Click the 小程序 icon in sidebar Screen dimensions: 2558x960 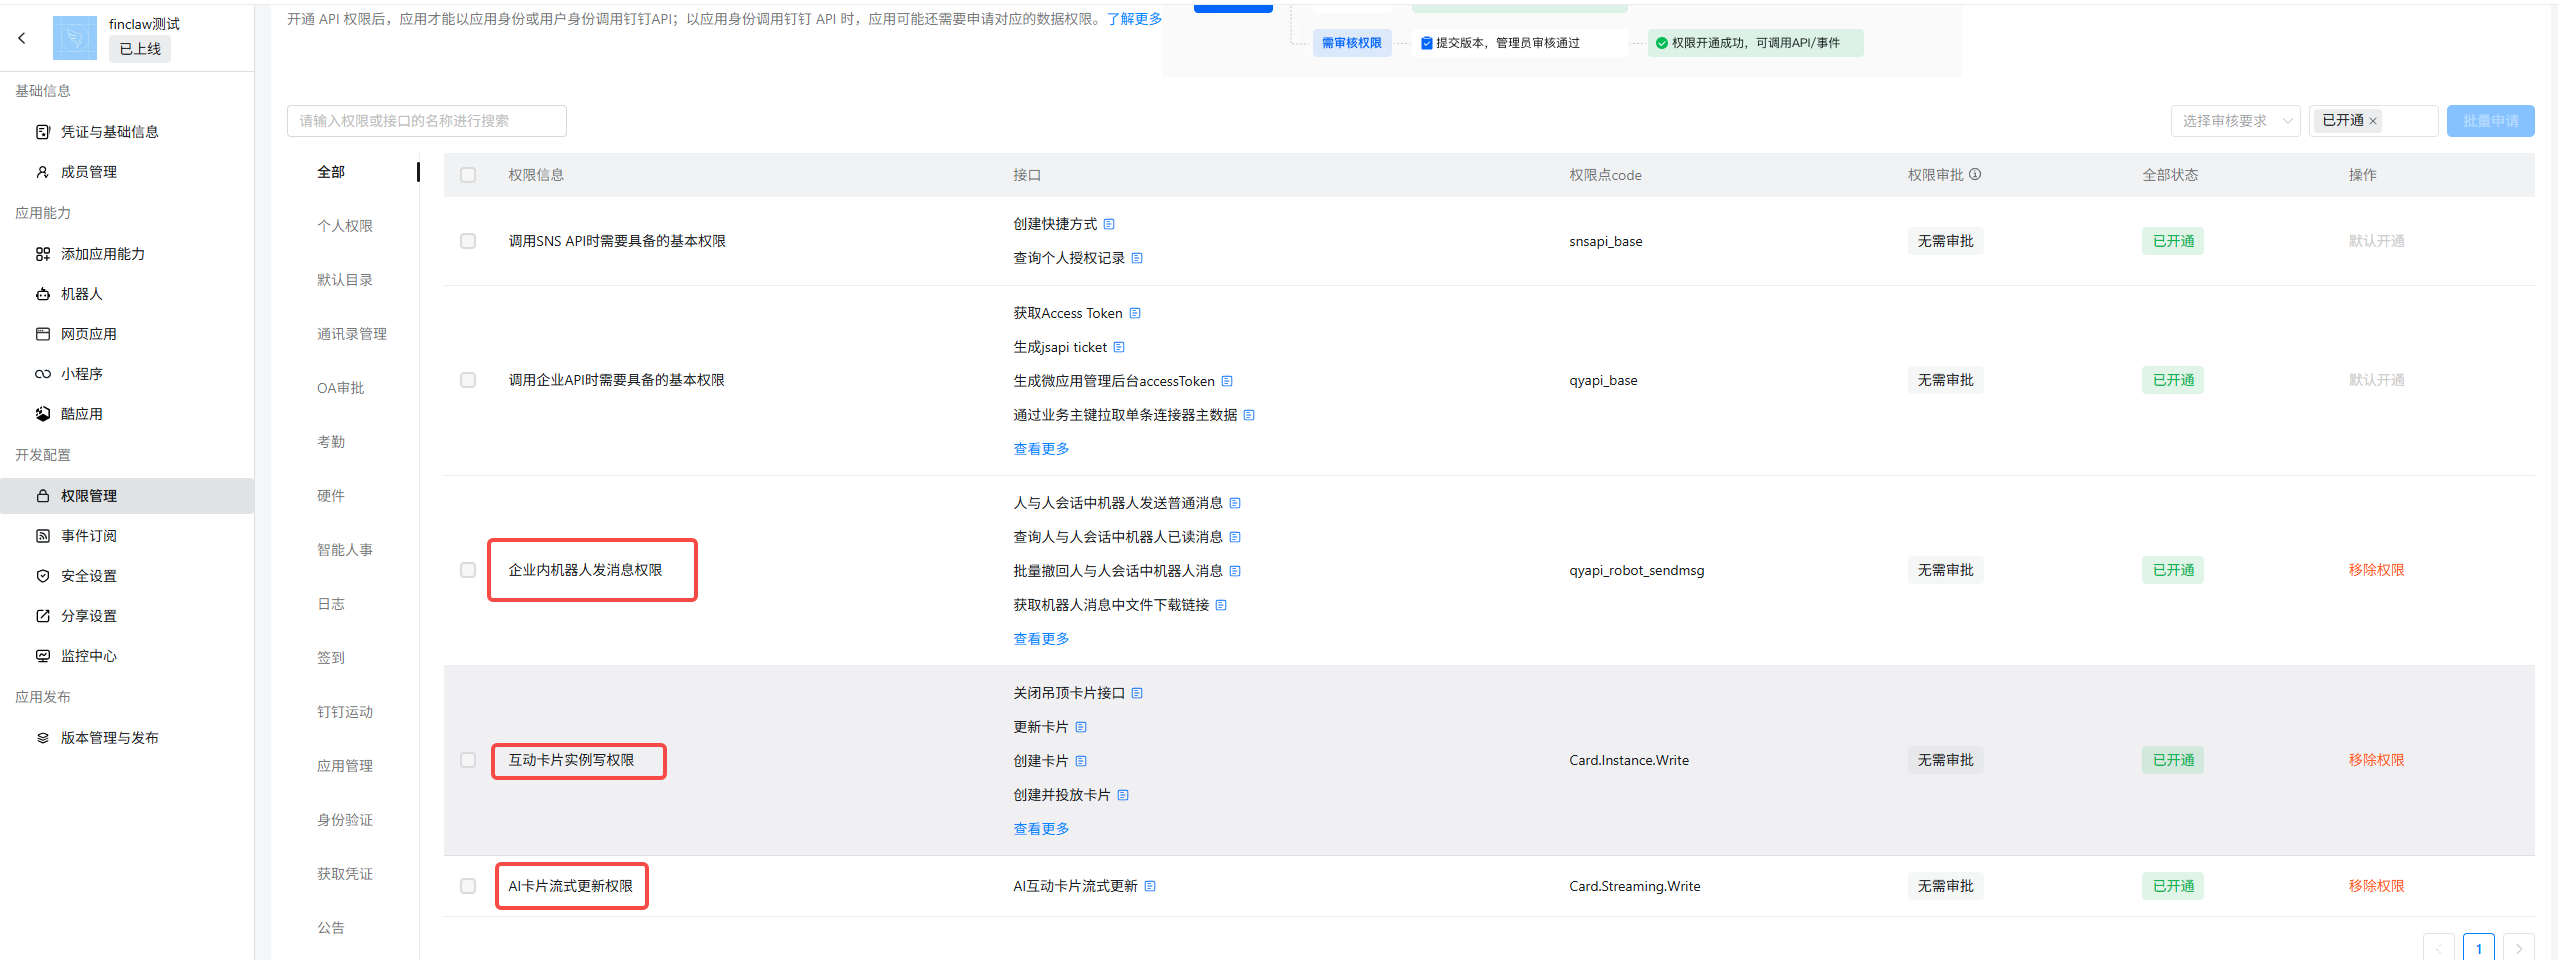(43, 374)
